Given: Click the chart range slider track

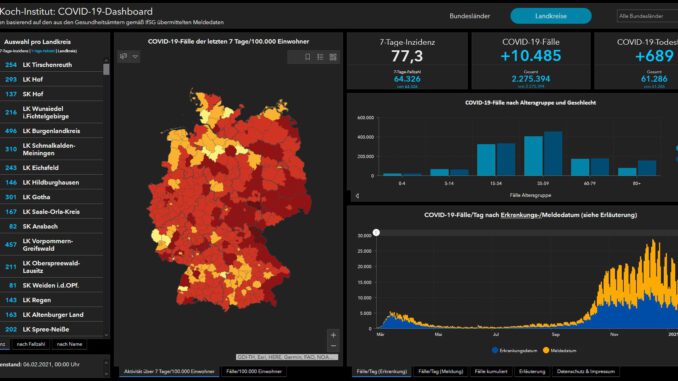Looking at the screenshot, I should pos(528,233).
